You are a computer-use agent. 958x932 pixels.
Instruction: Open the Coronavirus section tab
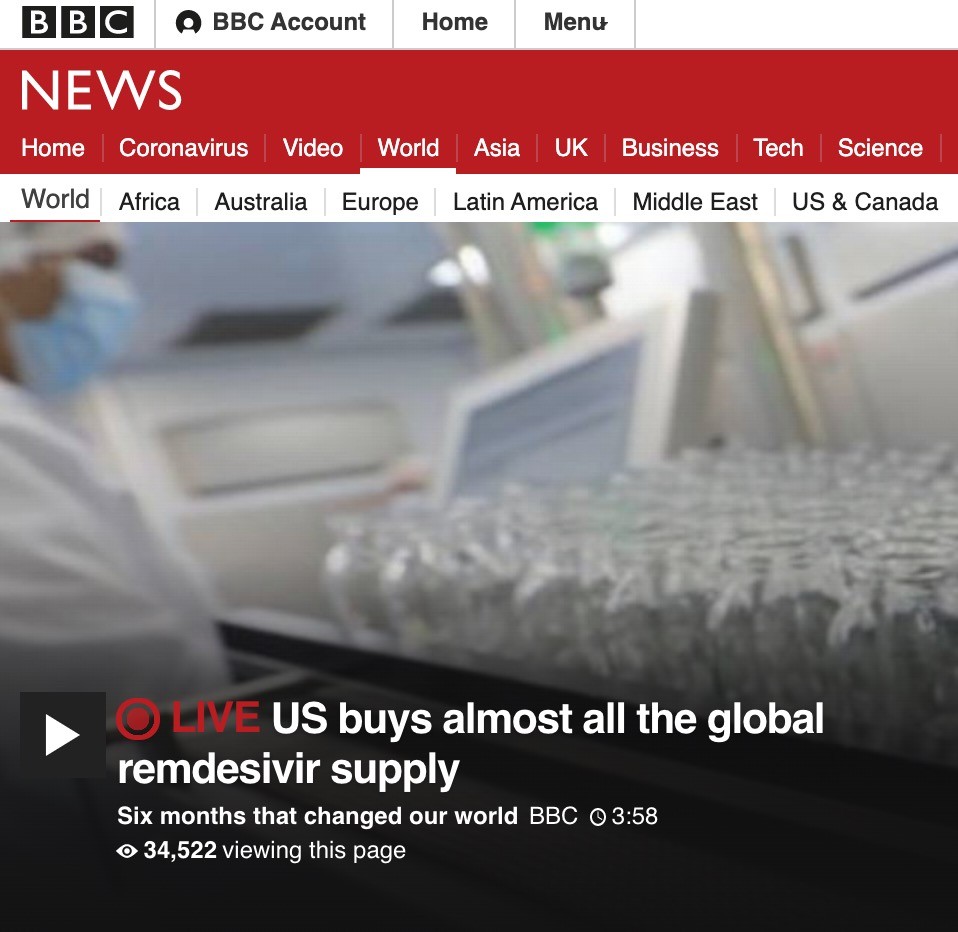(183, 148)
